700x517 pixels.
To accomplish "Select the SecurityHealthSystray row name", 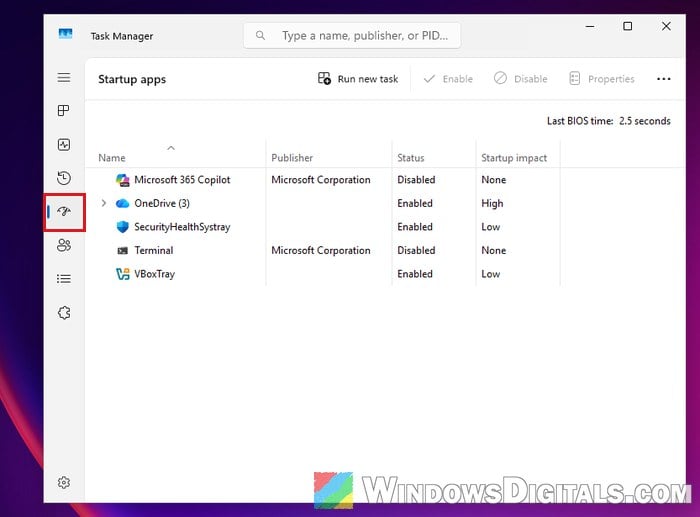I will click(182, 227).
